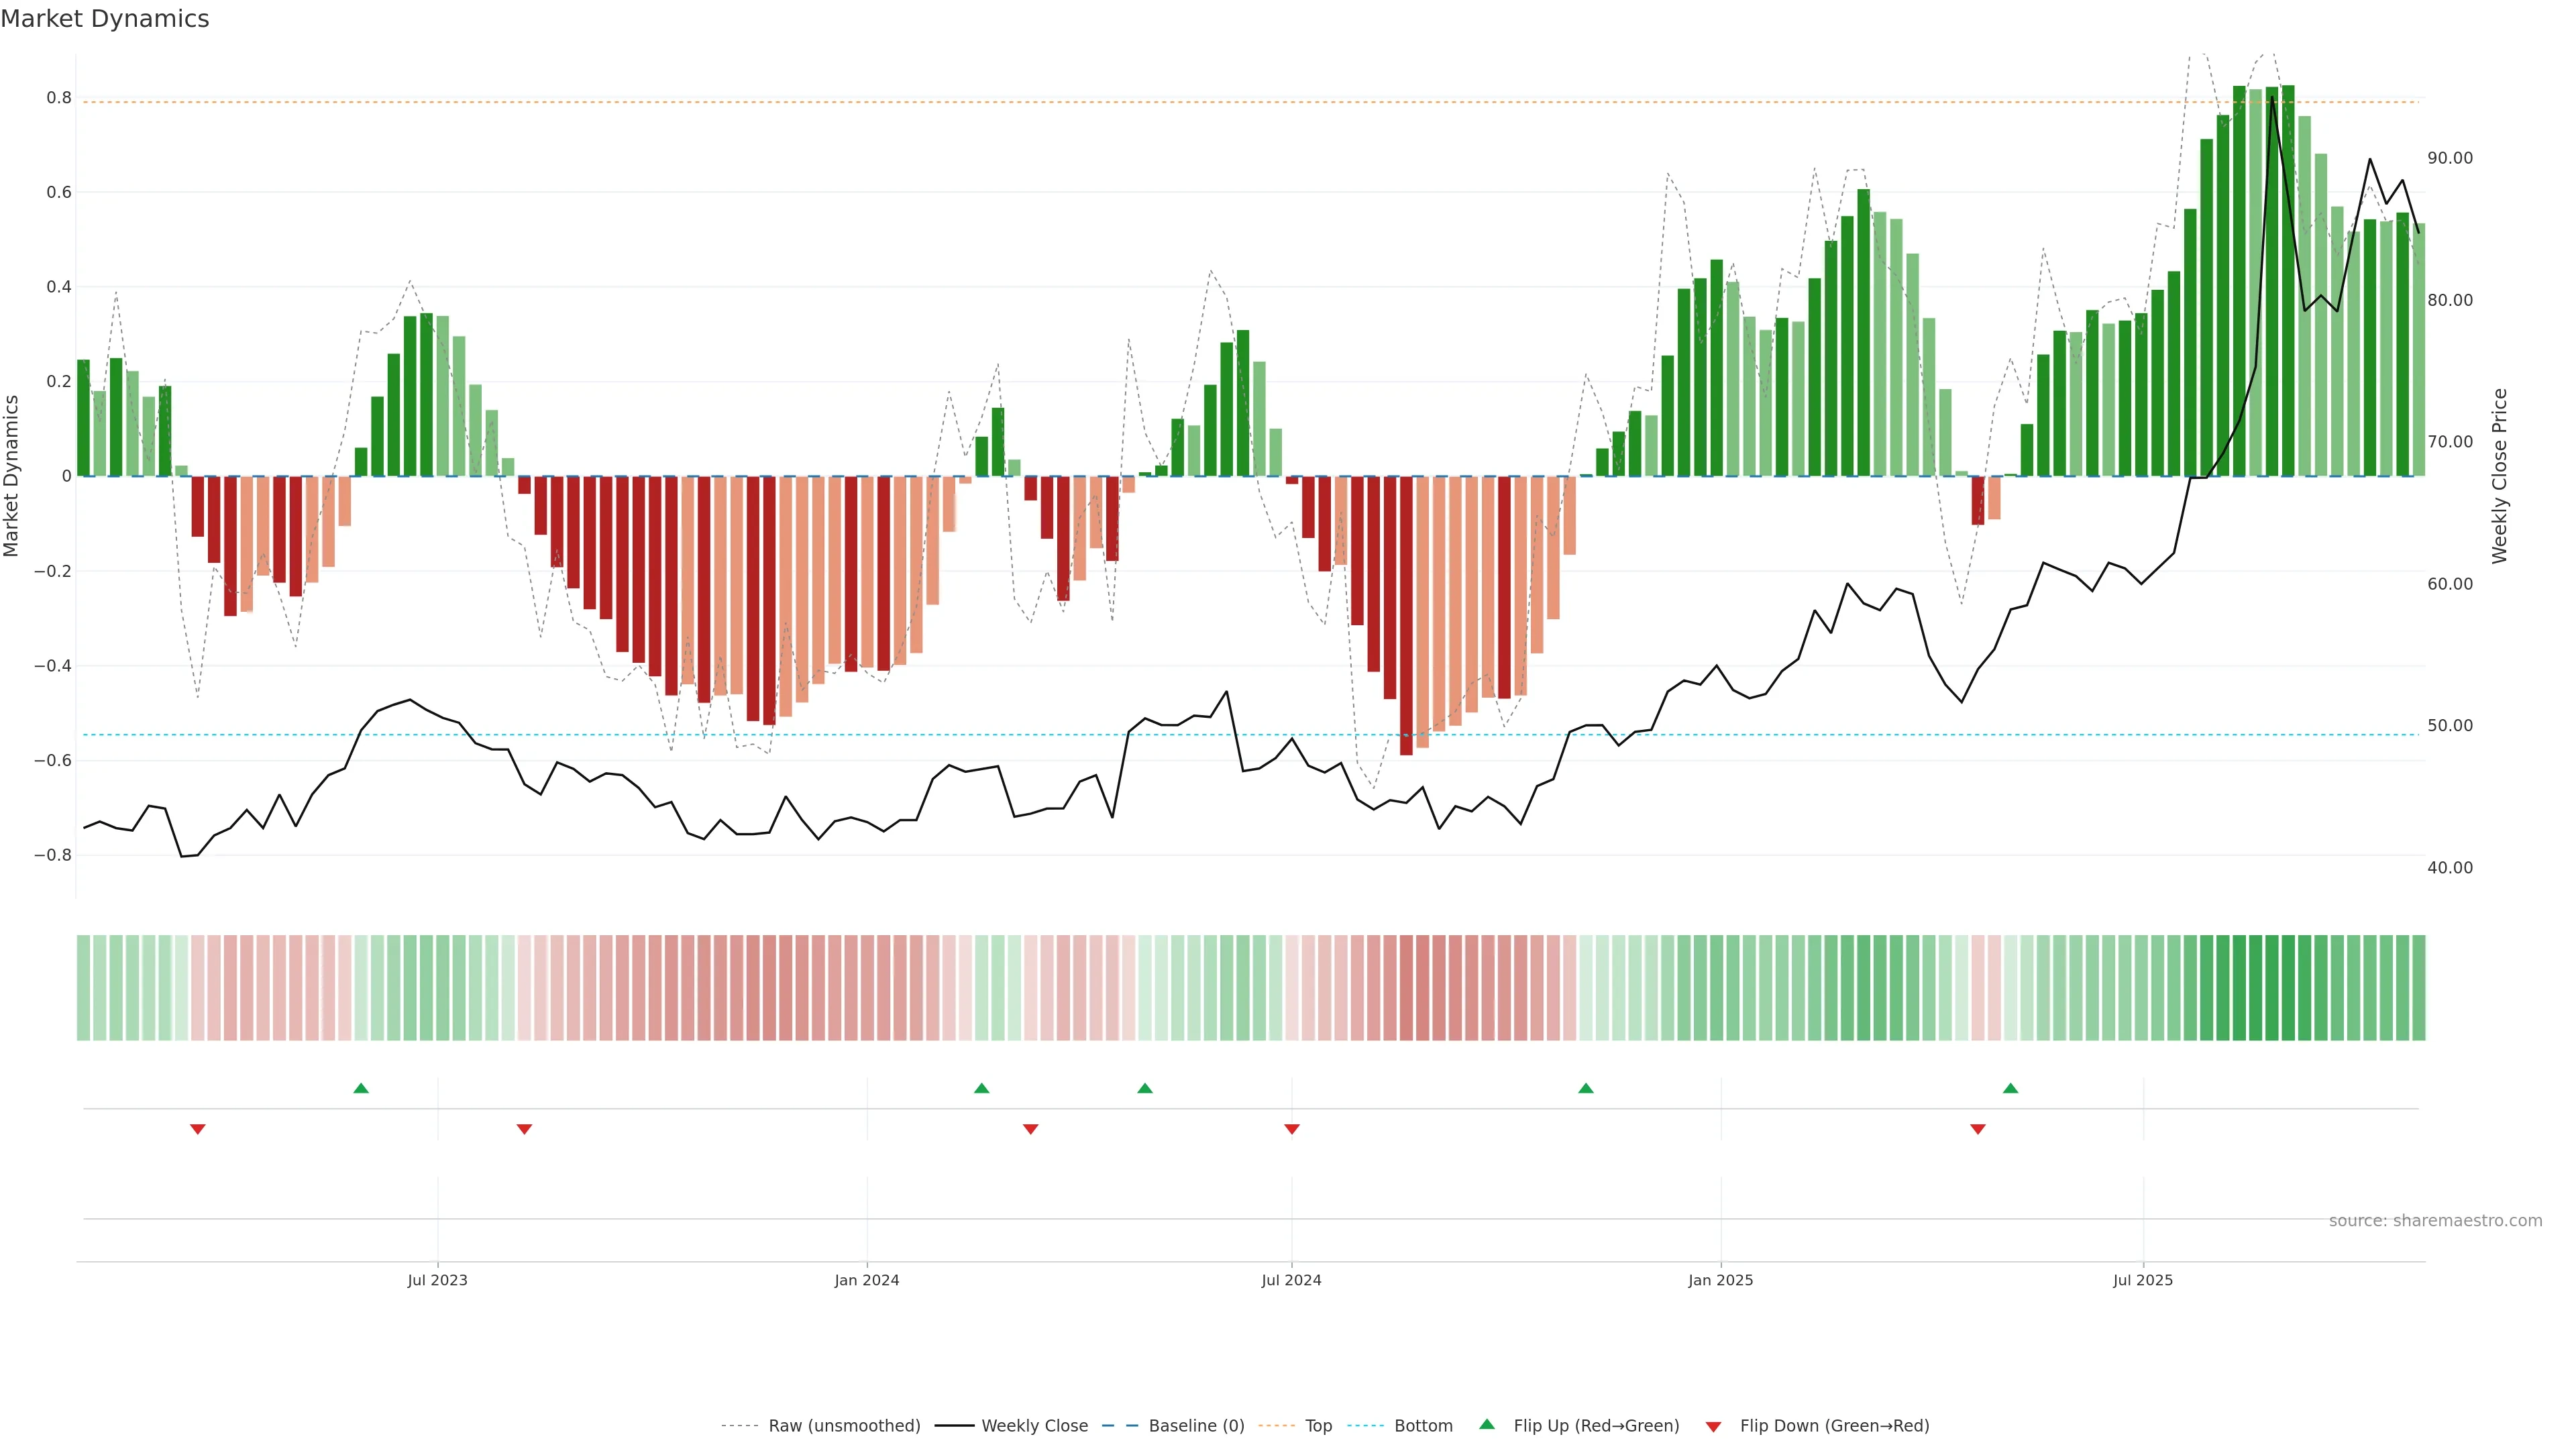2576x1449 pixels.
Task: Click the first red flip-down triangle marker
Action: pyautogui.click(x=198, y=1129)
